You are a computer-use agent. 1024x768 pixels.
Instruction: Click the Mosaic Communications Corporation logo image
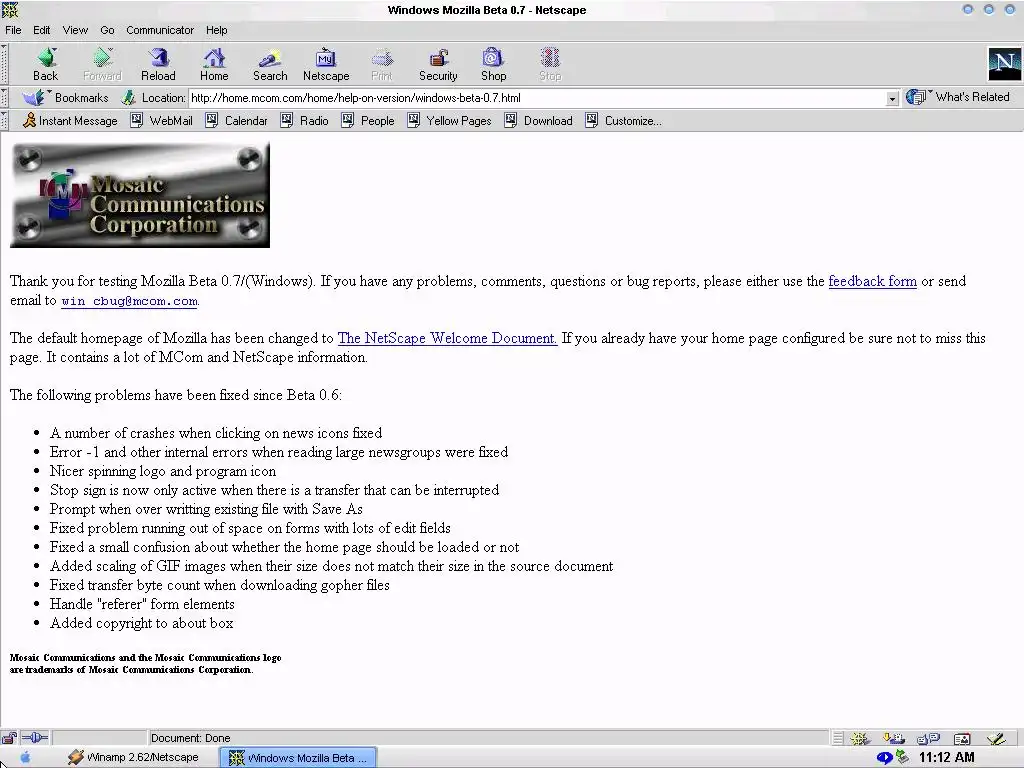(140, 195)
